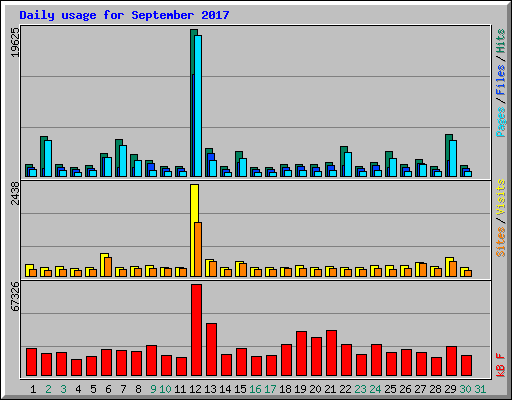512x400 pixels.
Task: Click the cyan bar for day 2
Action: click(x=48, y=159)
